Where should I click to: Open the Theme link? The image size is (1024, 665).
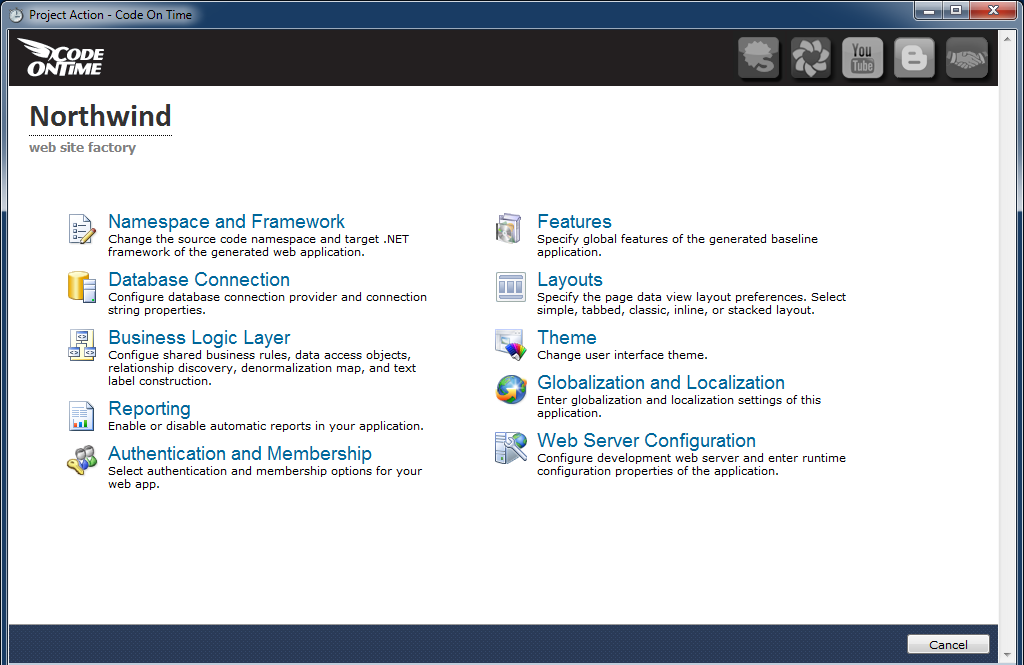click(x=567, y=338)
